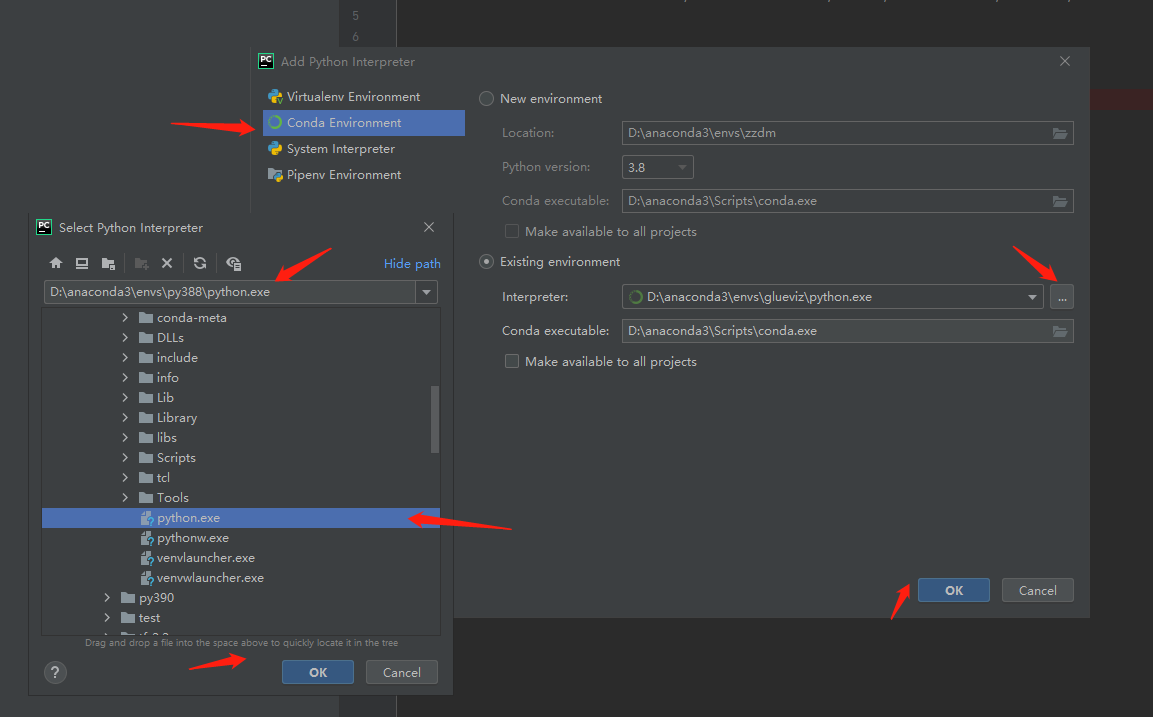Select the Library folder row
Viewport: 1153px width, 717px height.
tap(241, 418)
